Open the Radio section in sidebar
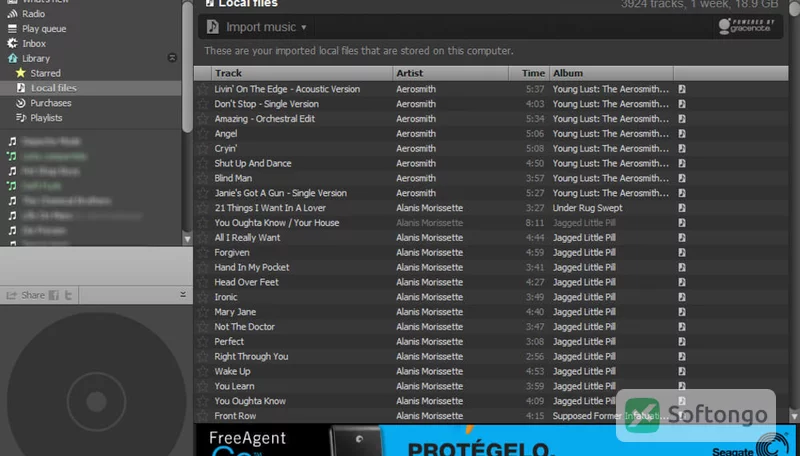The height and width of the screenshot is (456, 800). pyautogui.click(x=33, y=14)
